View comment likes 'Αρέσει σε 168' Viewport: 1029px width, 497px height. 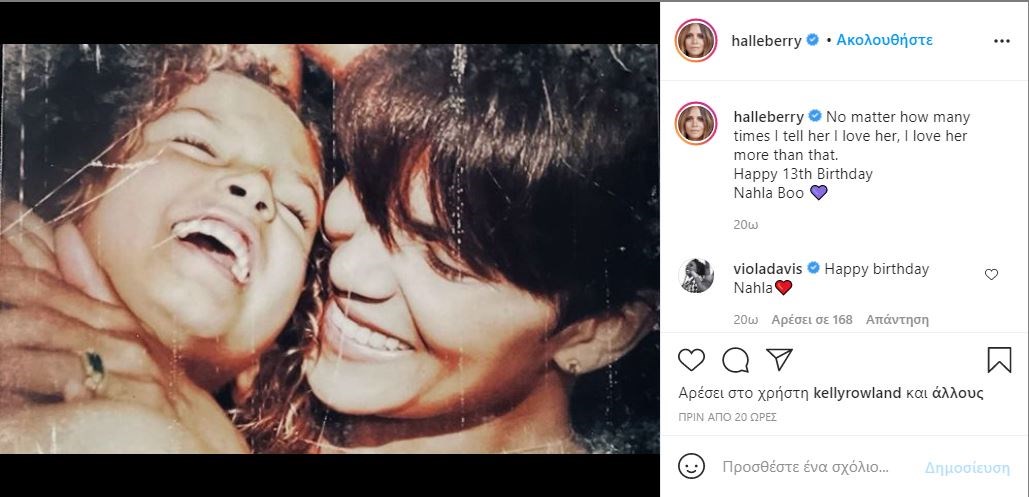(x=812, y=320)
